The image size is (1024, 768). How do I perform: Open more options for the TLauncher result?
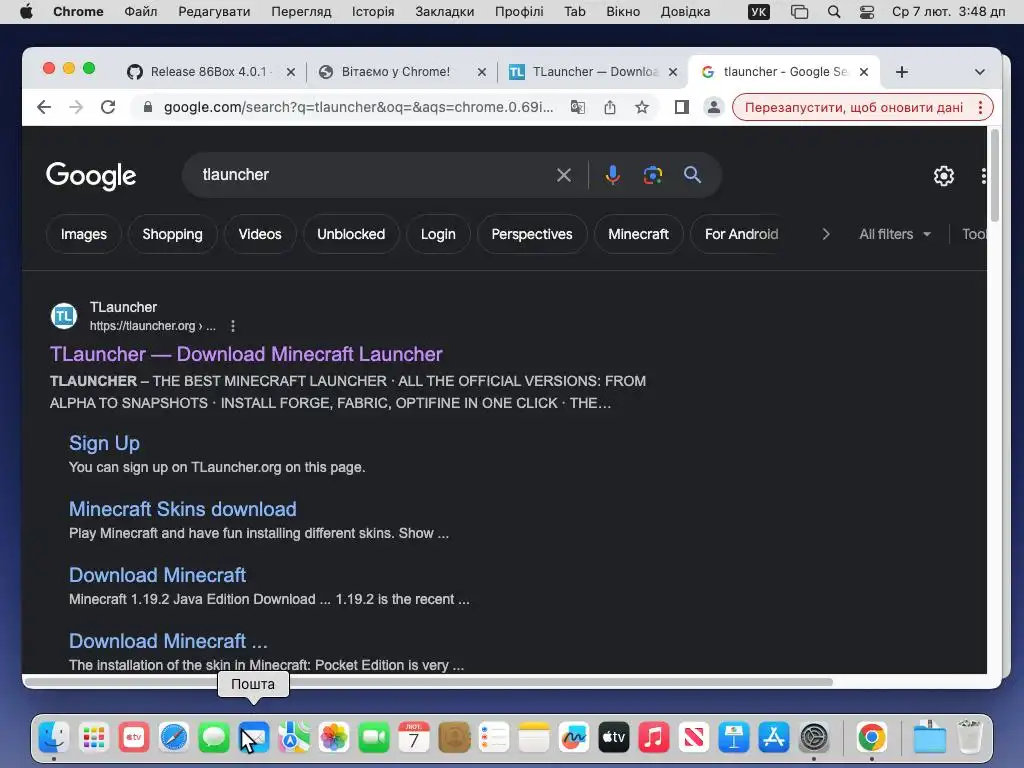point(233,326)
